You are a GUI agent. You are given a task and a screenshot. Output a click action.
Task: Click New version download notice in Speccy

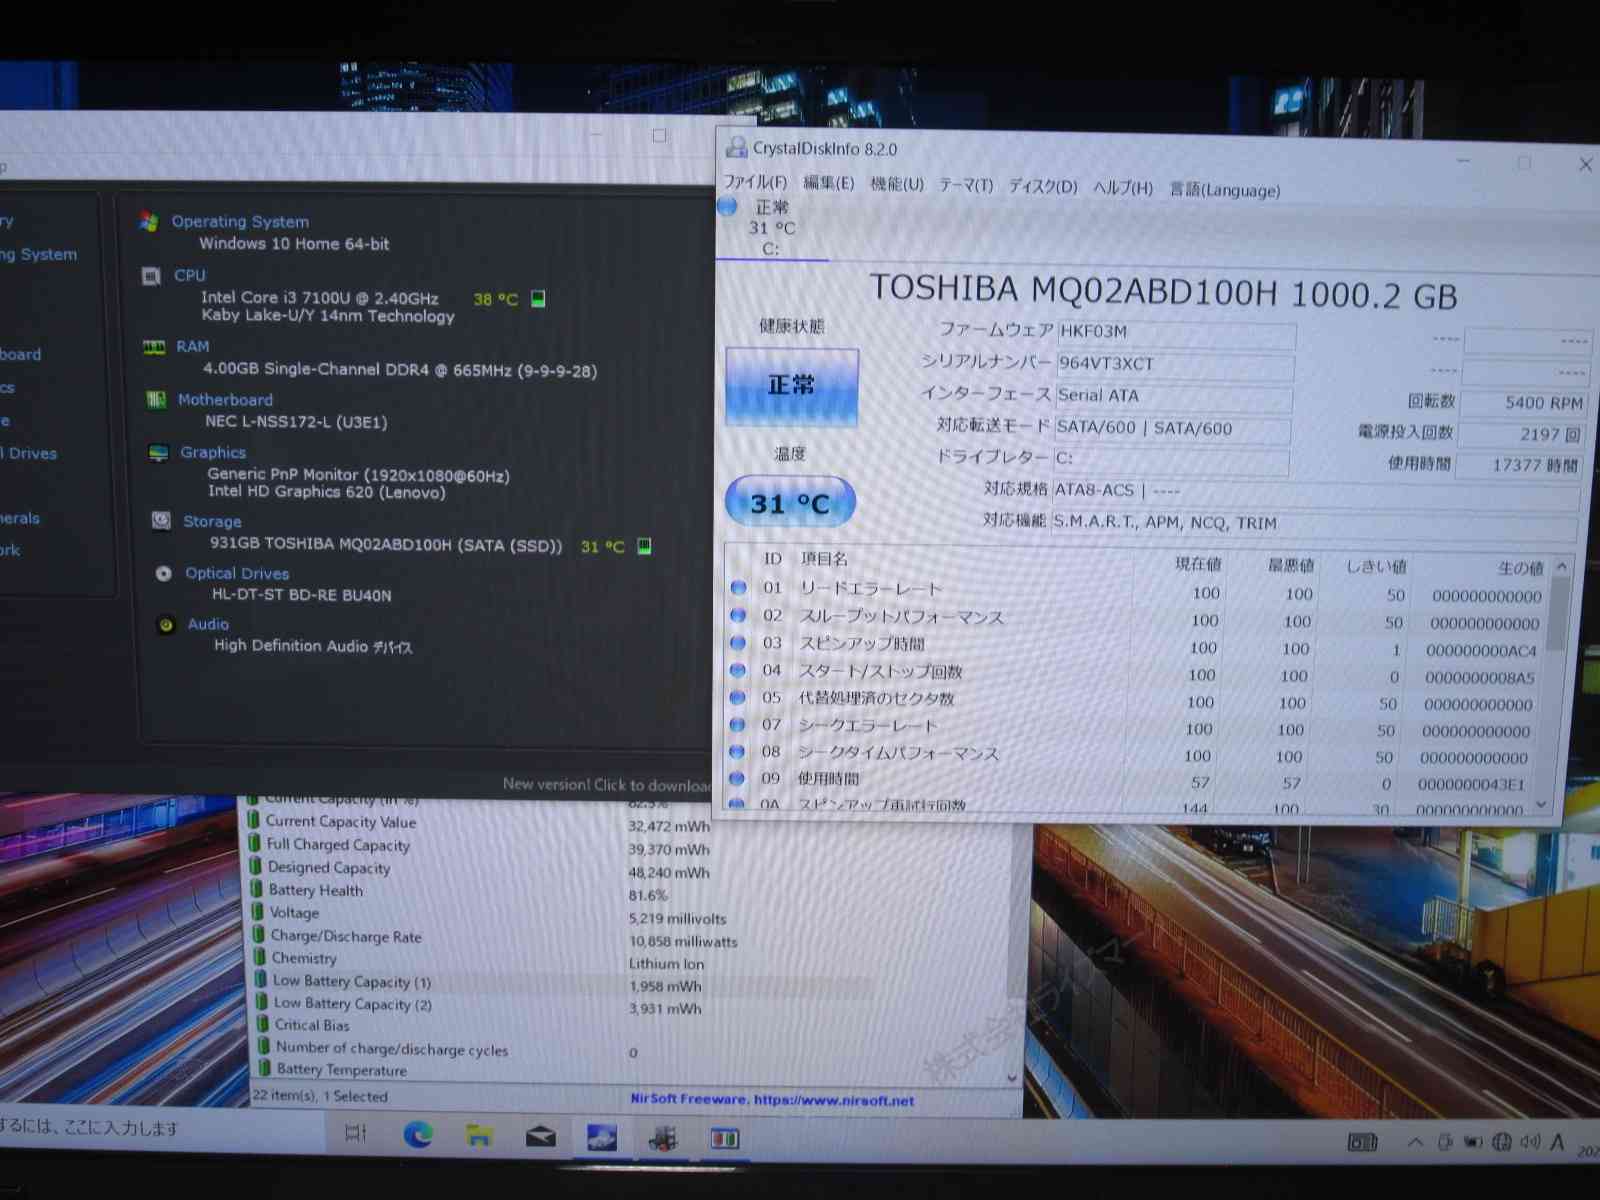(606, 785)
